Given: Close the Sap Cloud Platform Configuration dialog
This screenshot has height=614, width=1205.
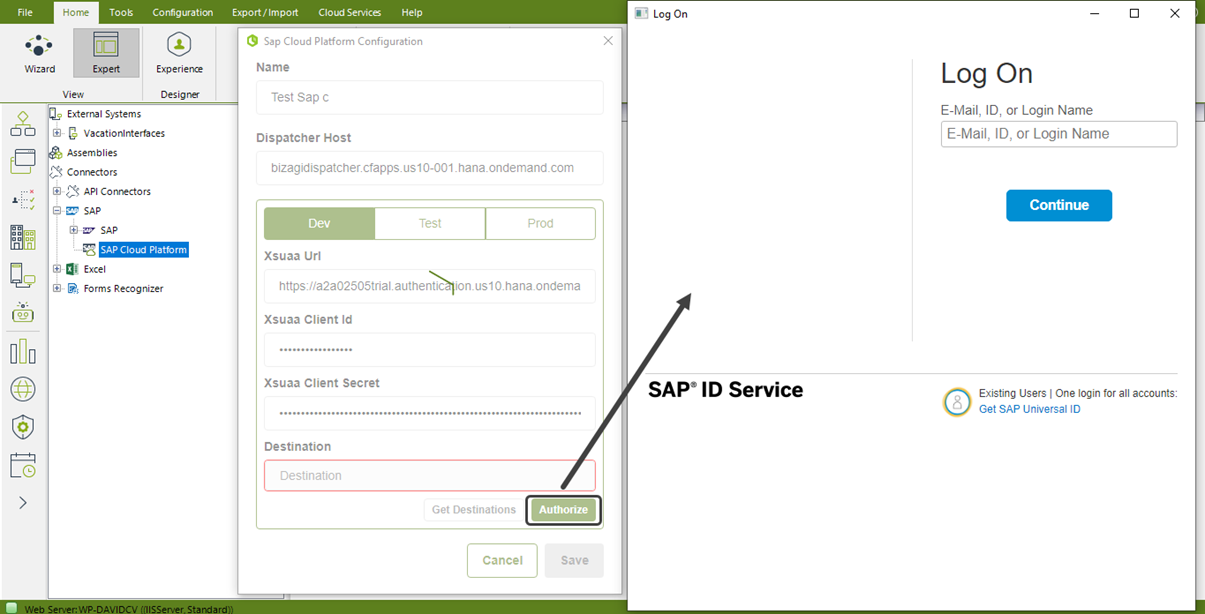Looking at the screenshot, I should 608,41.
